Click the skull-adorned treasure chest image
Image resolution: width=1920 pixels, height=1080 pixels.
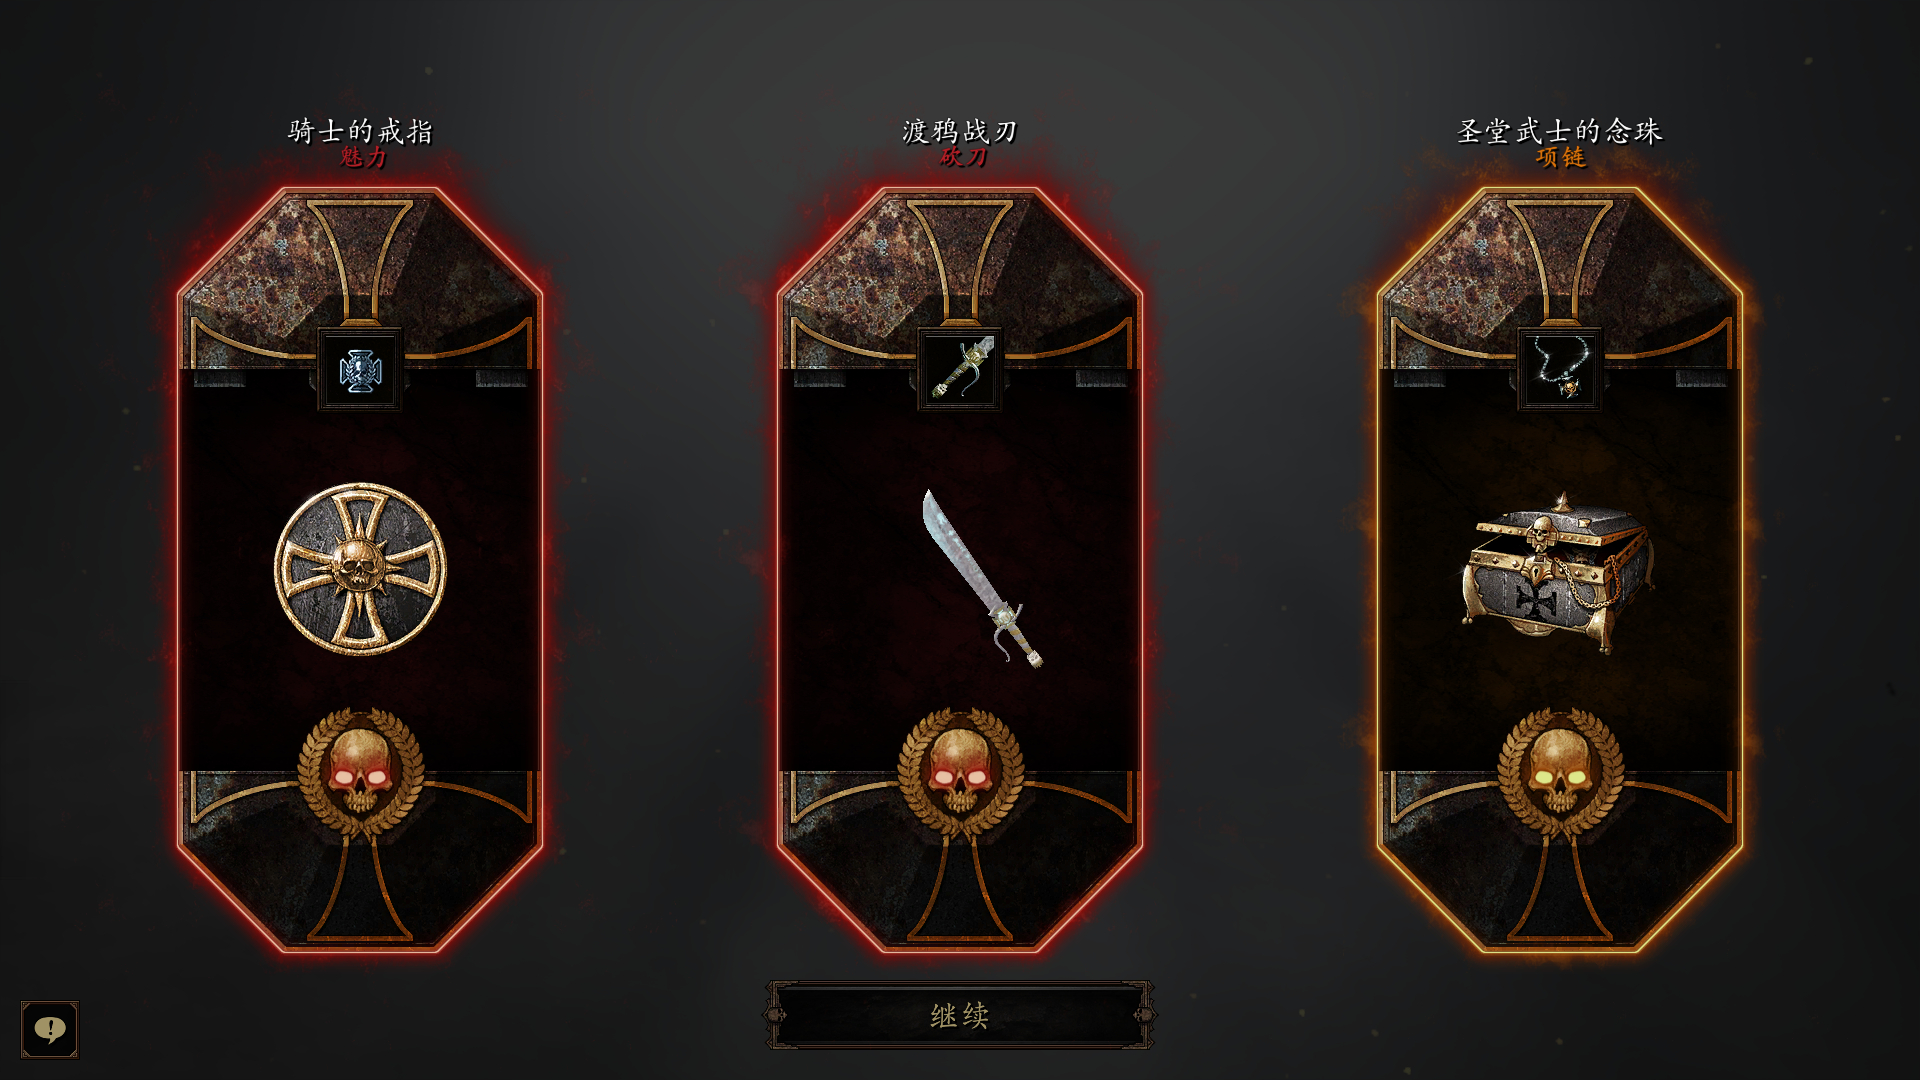[1556, 573]
